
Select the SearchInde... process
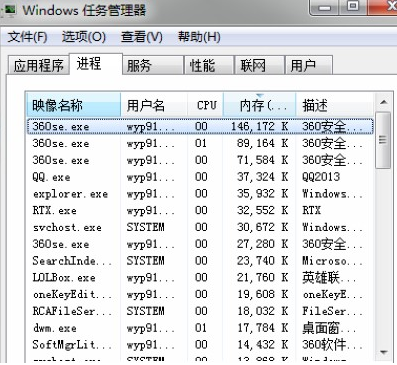coord(200,261)
